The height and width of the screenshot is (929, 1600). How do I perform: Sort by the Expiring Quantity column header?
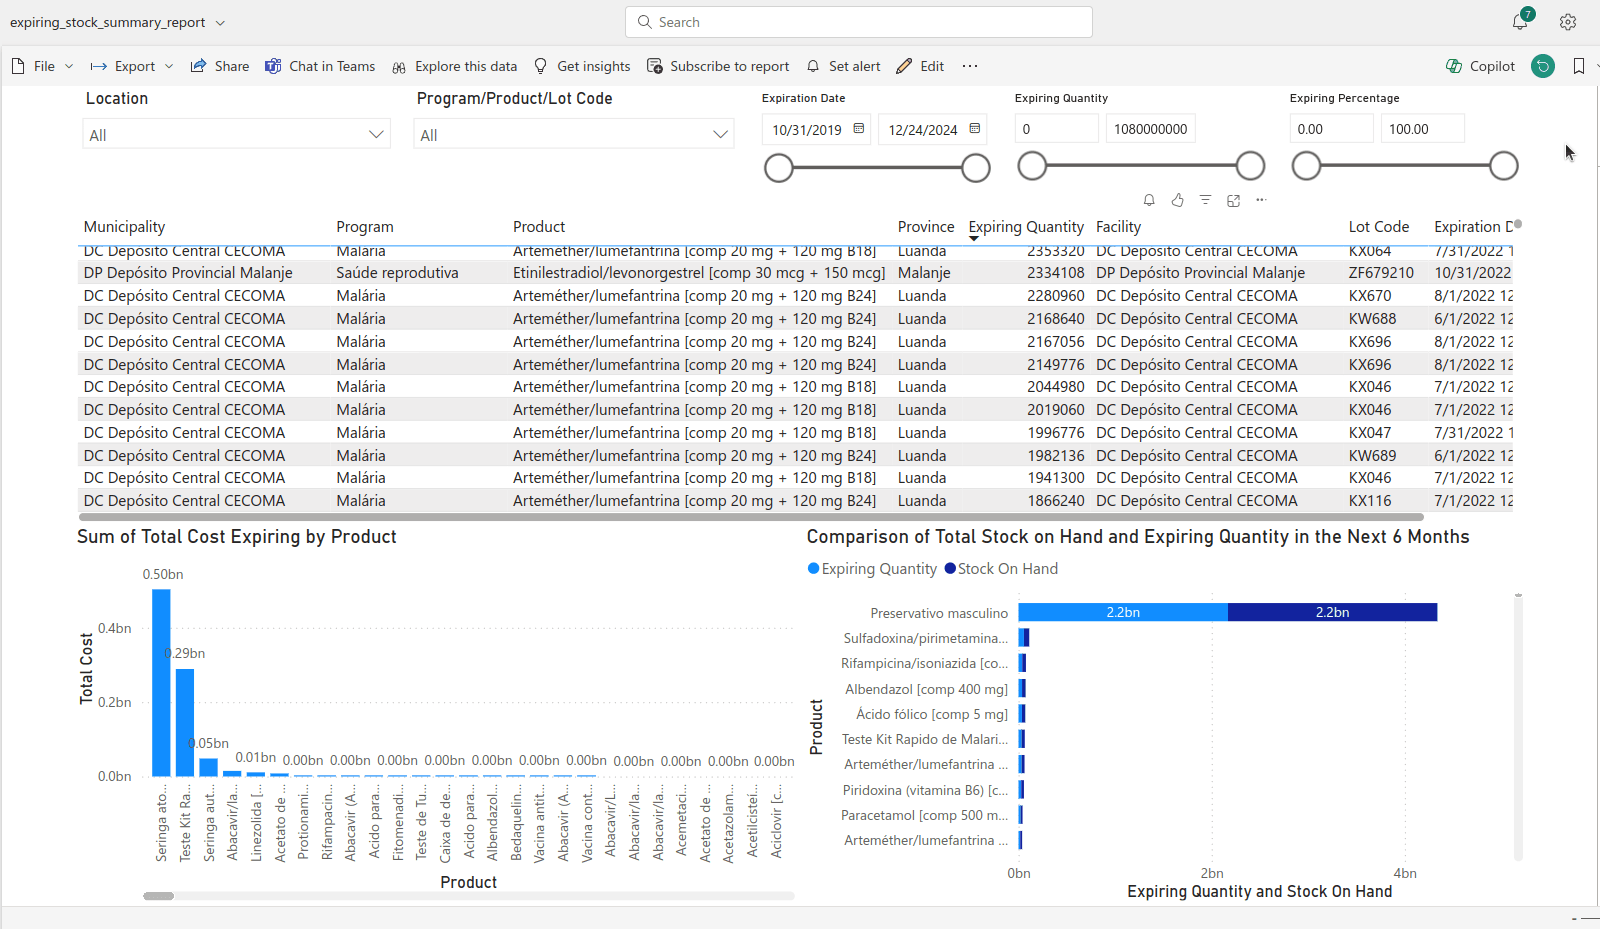pos(1026,227)
